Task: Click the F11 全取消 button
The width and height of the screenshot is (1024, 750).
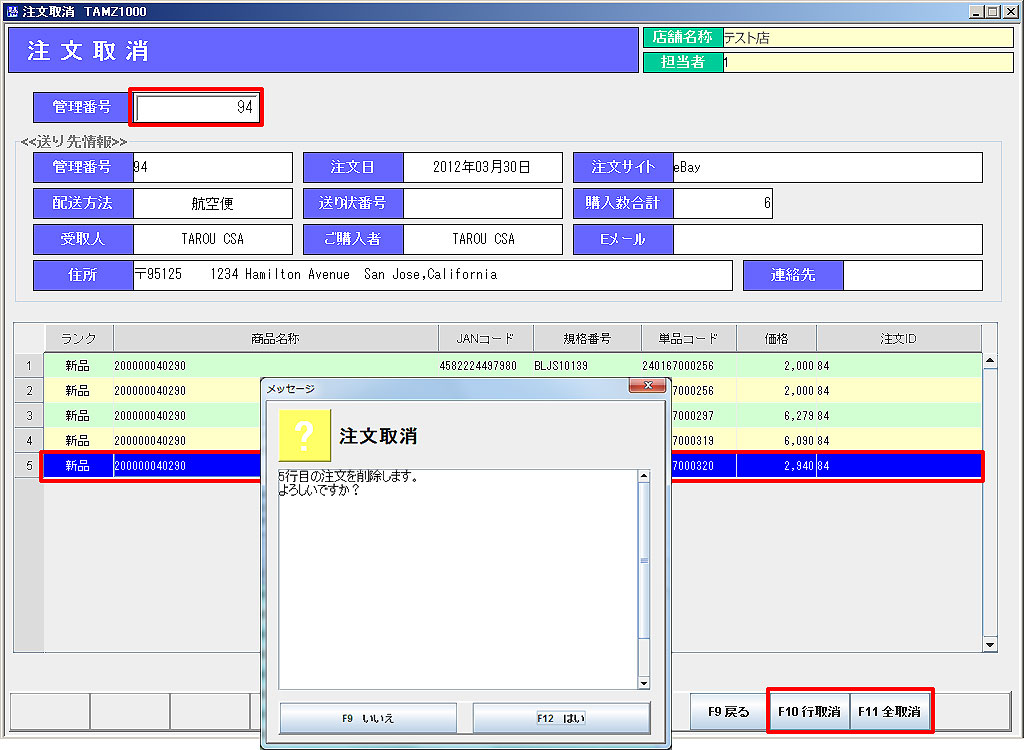Action: [x=890, y=712]
